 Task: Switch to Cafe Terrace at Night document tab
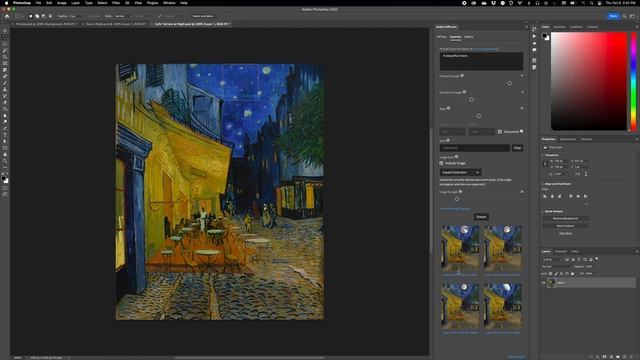(x=192, y=24)
